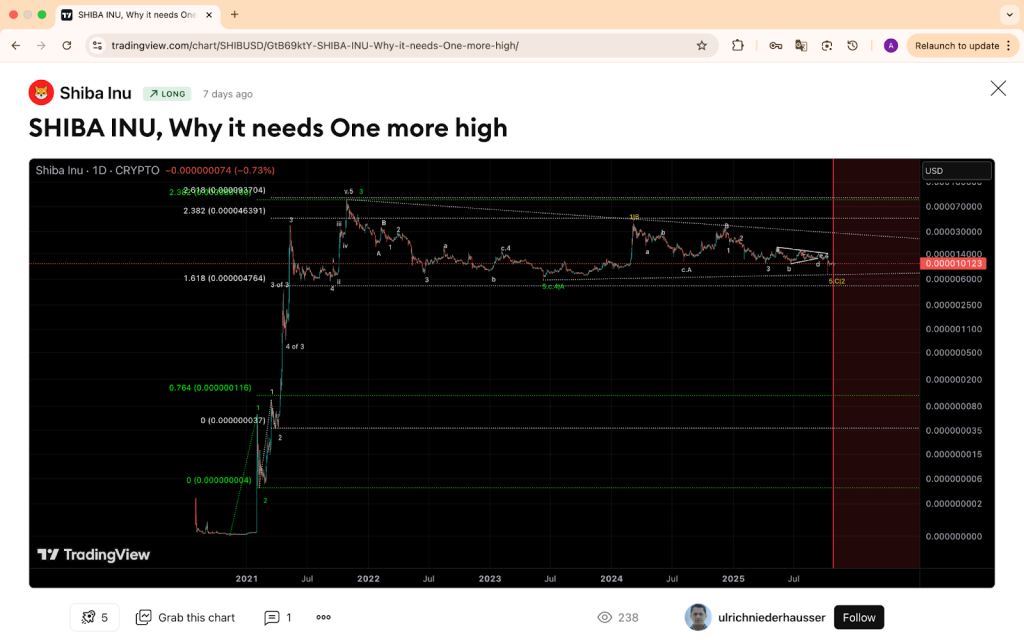Click the Grab this chart icon

tap(144, 617)
